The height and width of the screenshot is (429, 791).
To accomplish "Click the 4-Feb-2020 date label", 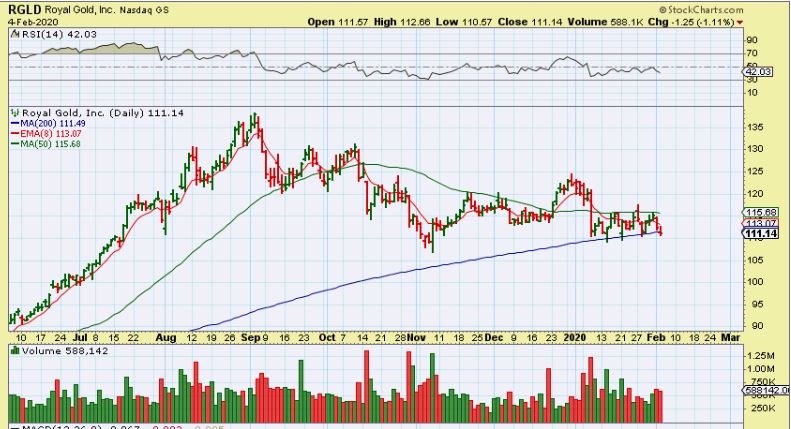I will click(x=33, y=22).
